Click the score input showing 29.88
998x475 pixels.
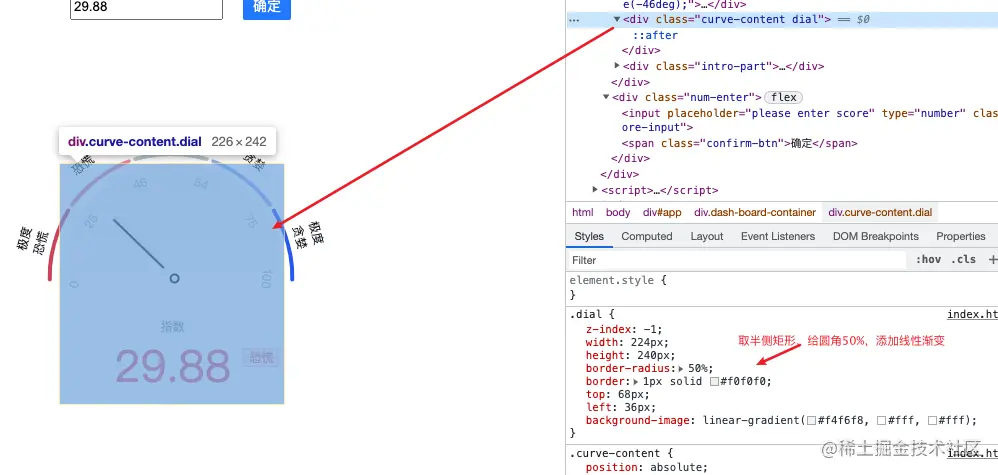click(146, 8)
